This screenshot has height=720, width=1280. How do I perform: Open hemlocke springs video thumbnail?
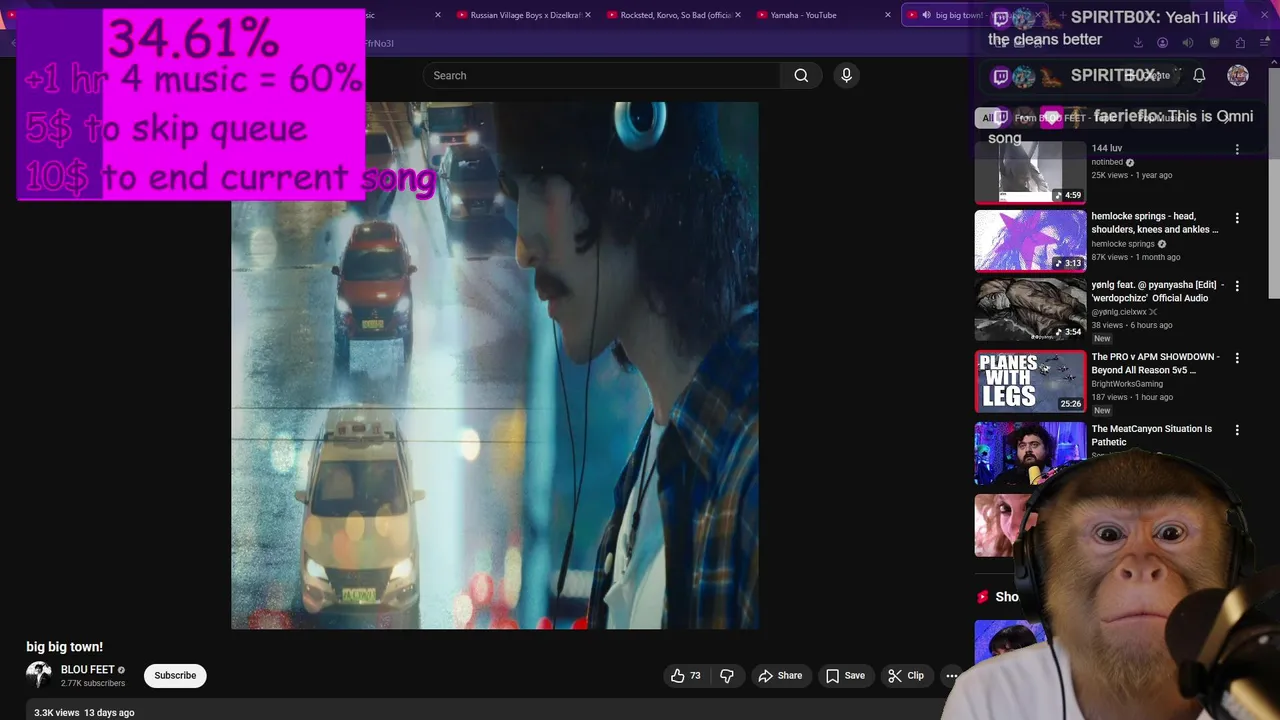pyautogui.click(x=1030, y=240)
